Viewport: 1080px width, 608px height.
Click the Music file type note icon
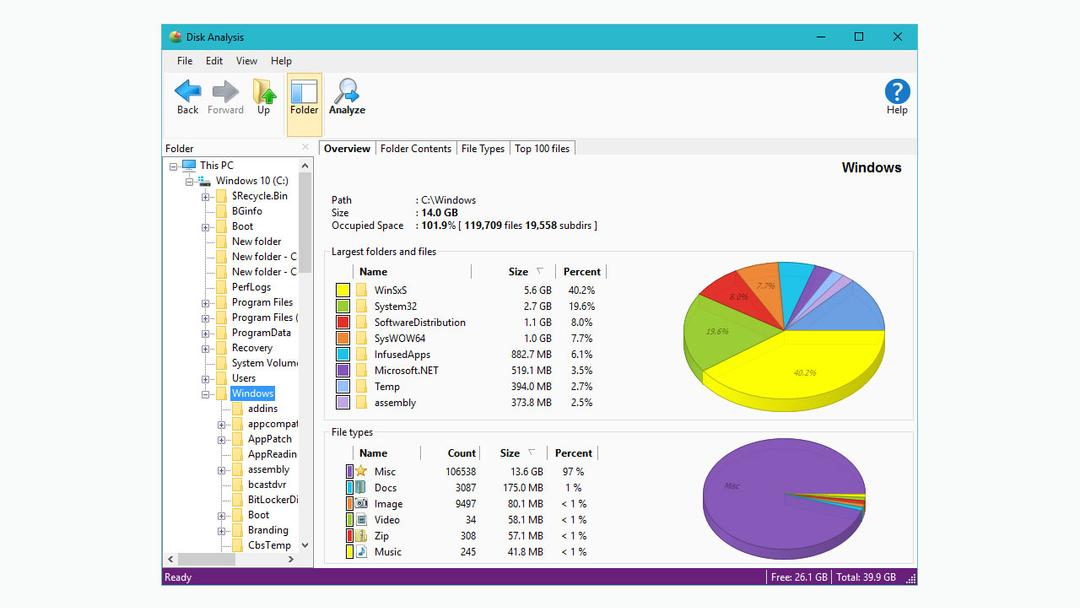click(362, 552)
